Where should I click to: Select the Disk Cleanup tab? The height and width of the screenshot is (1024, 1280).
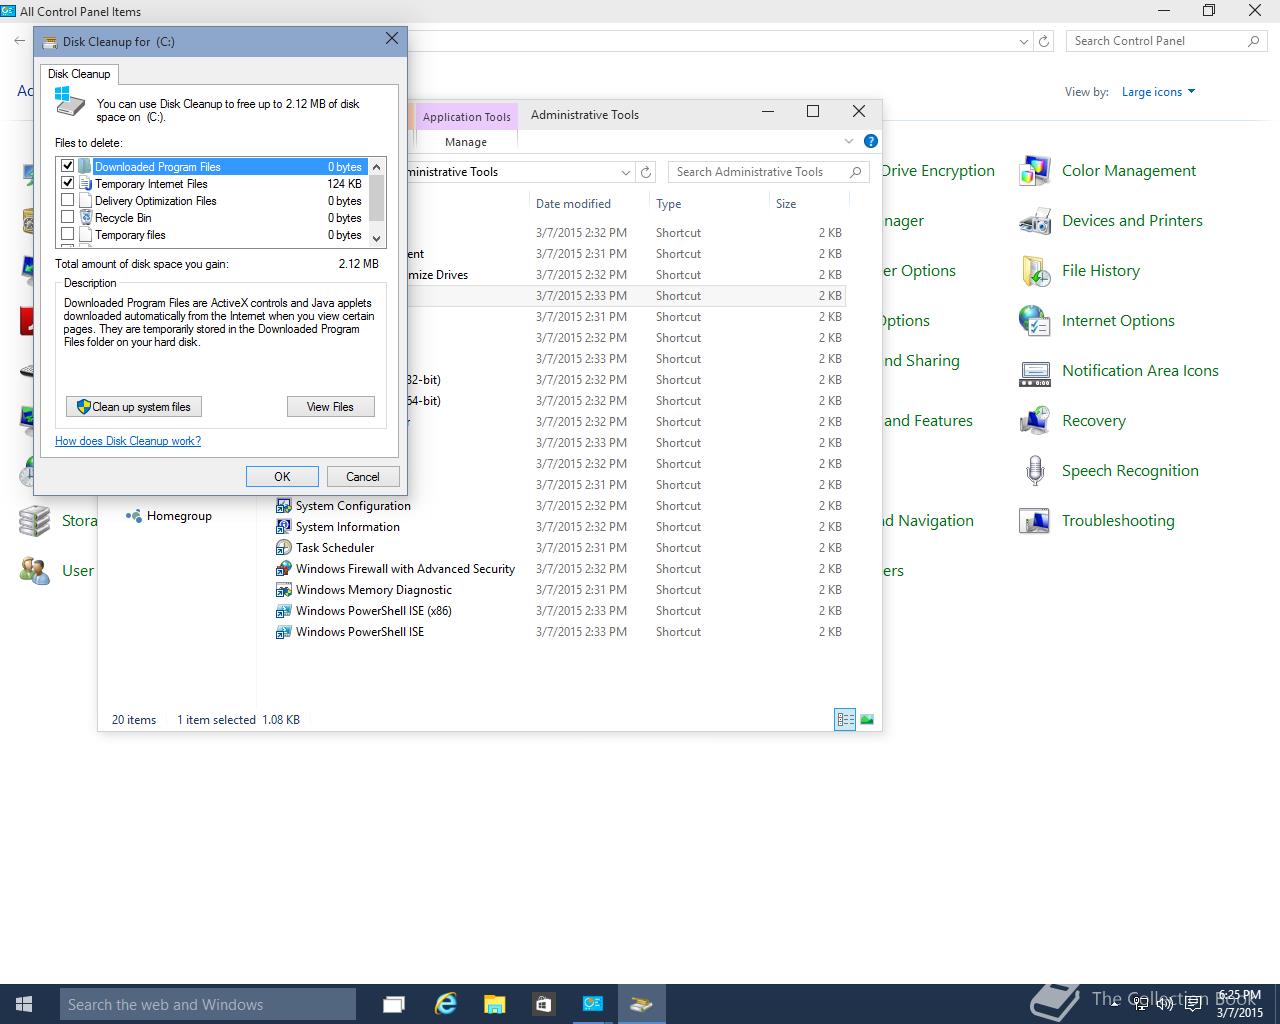point(79,74)
